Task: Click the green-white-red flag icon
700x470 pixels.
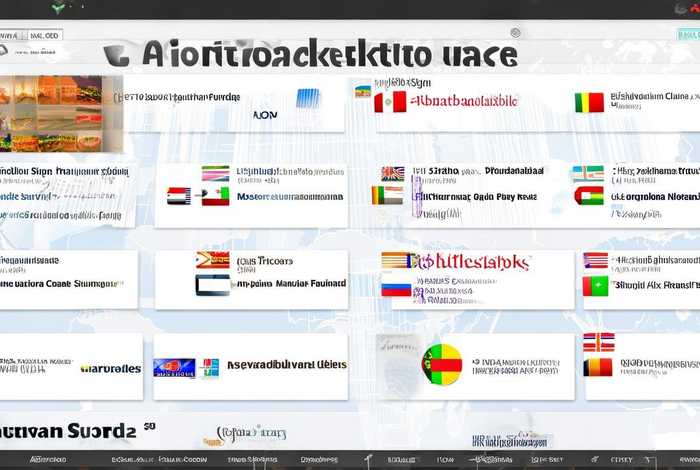Action: click(x=215, y=196)
